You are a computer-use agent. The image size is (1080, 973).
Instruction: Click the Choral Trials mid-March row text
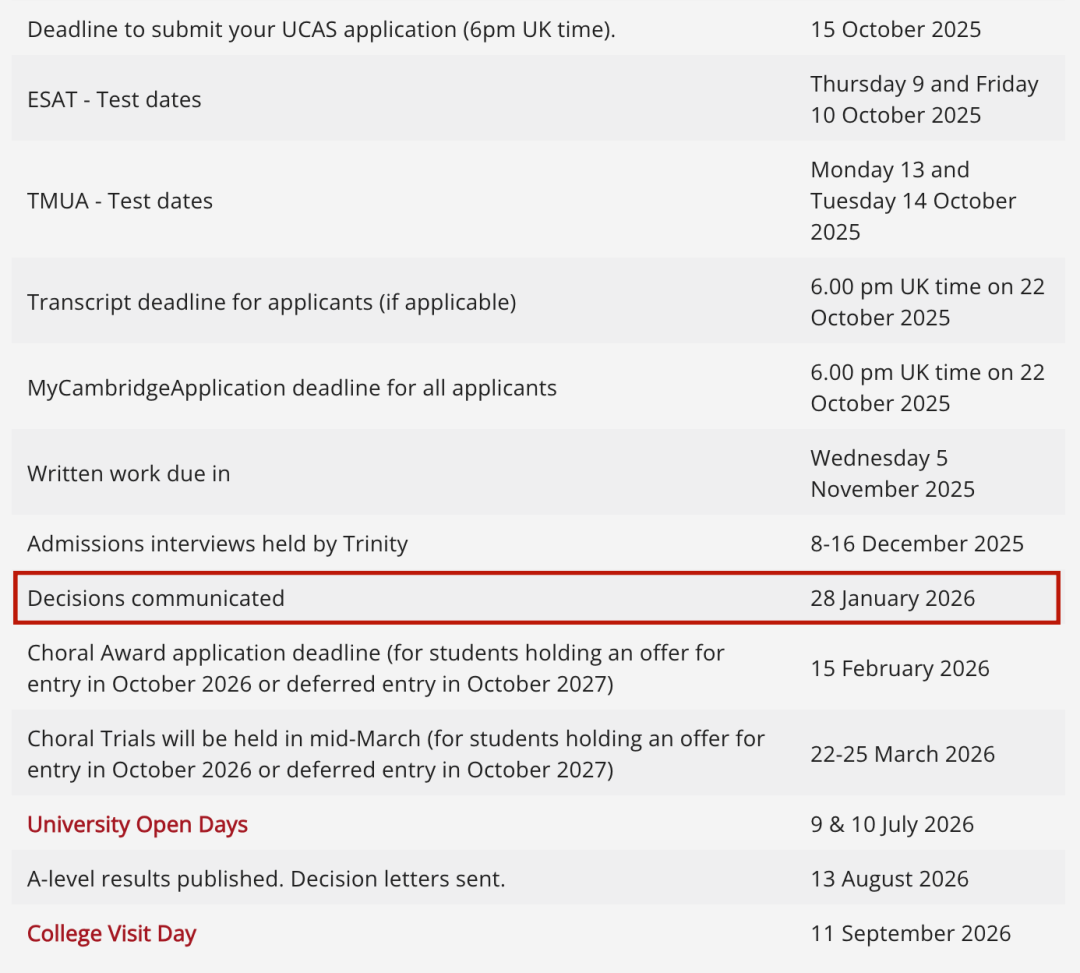pos(395,754)
